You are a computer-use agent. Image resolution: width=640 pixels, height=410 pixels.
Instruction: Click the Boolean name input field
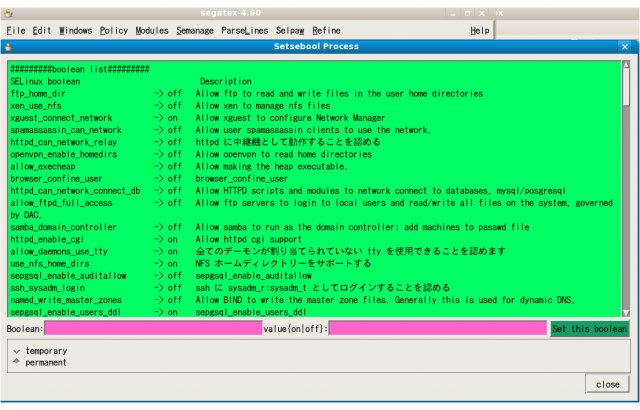click(x=152, y=328)
